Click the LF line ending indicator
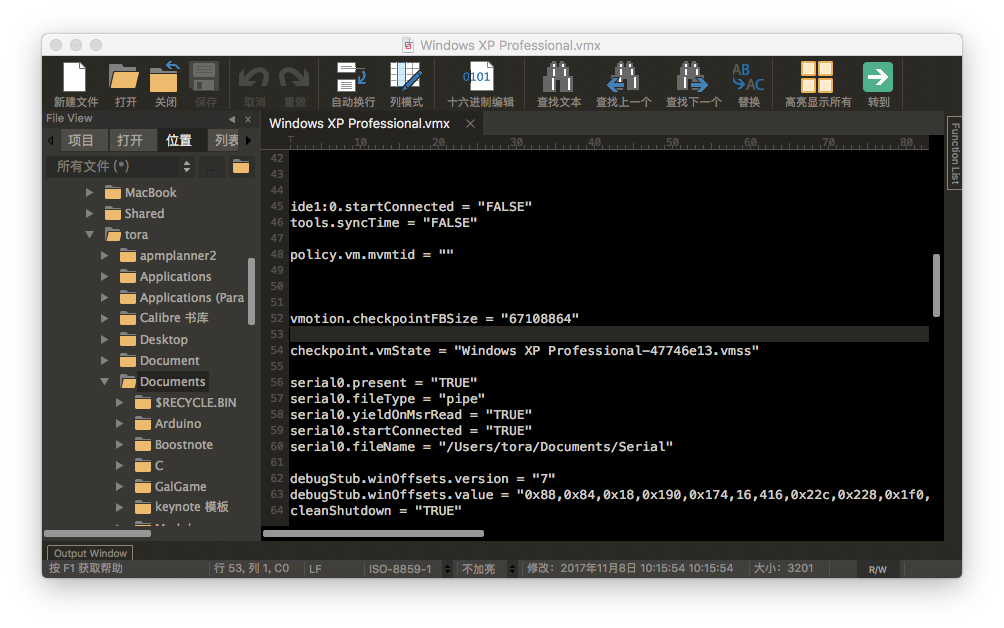This screenshot has height=628, width=1004. (315, 568)
